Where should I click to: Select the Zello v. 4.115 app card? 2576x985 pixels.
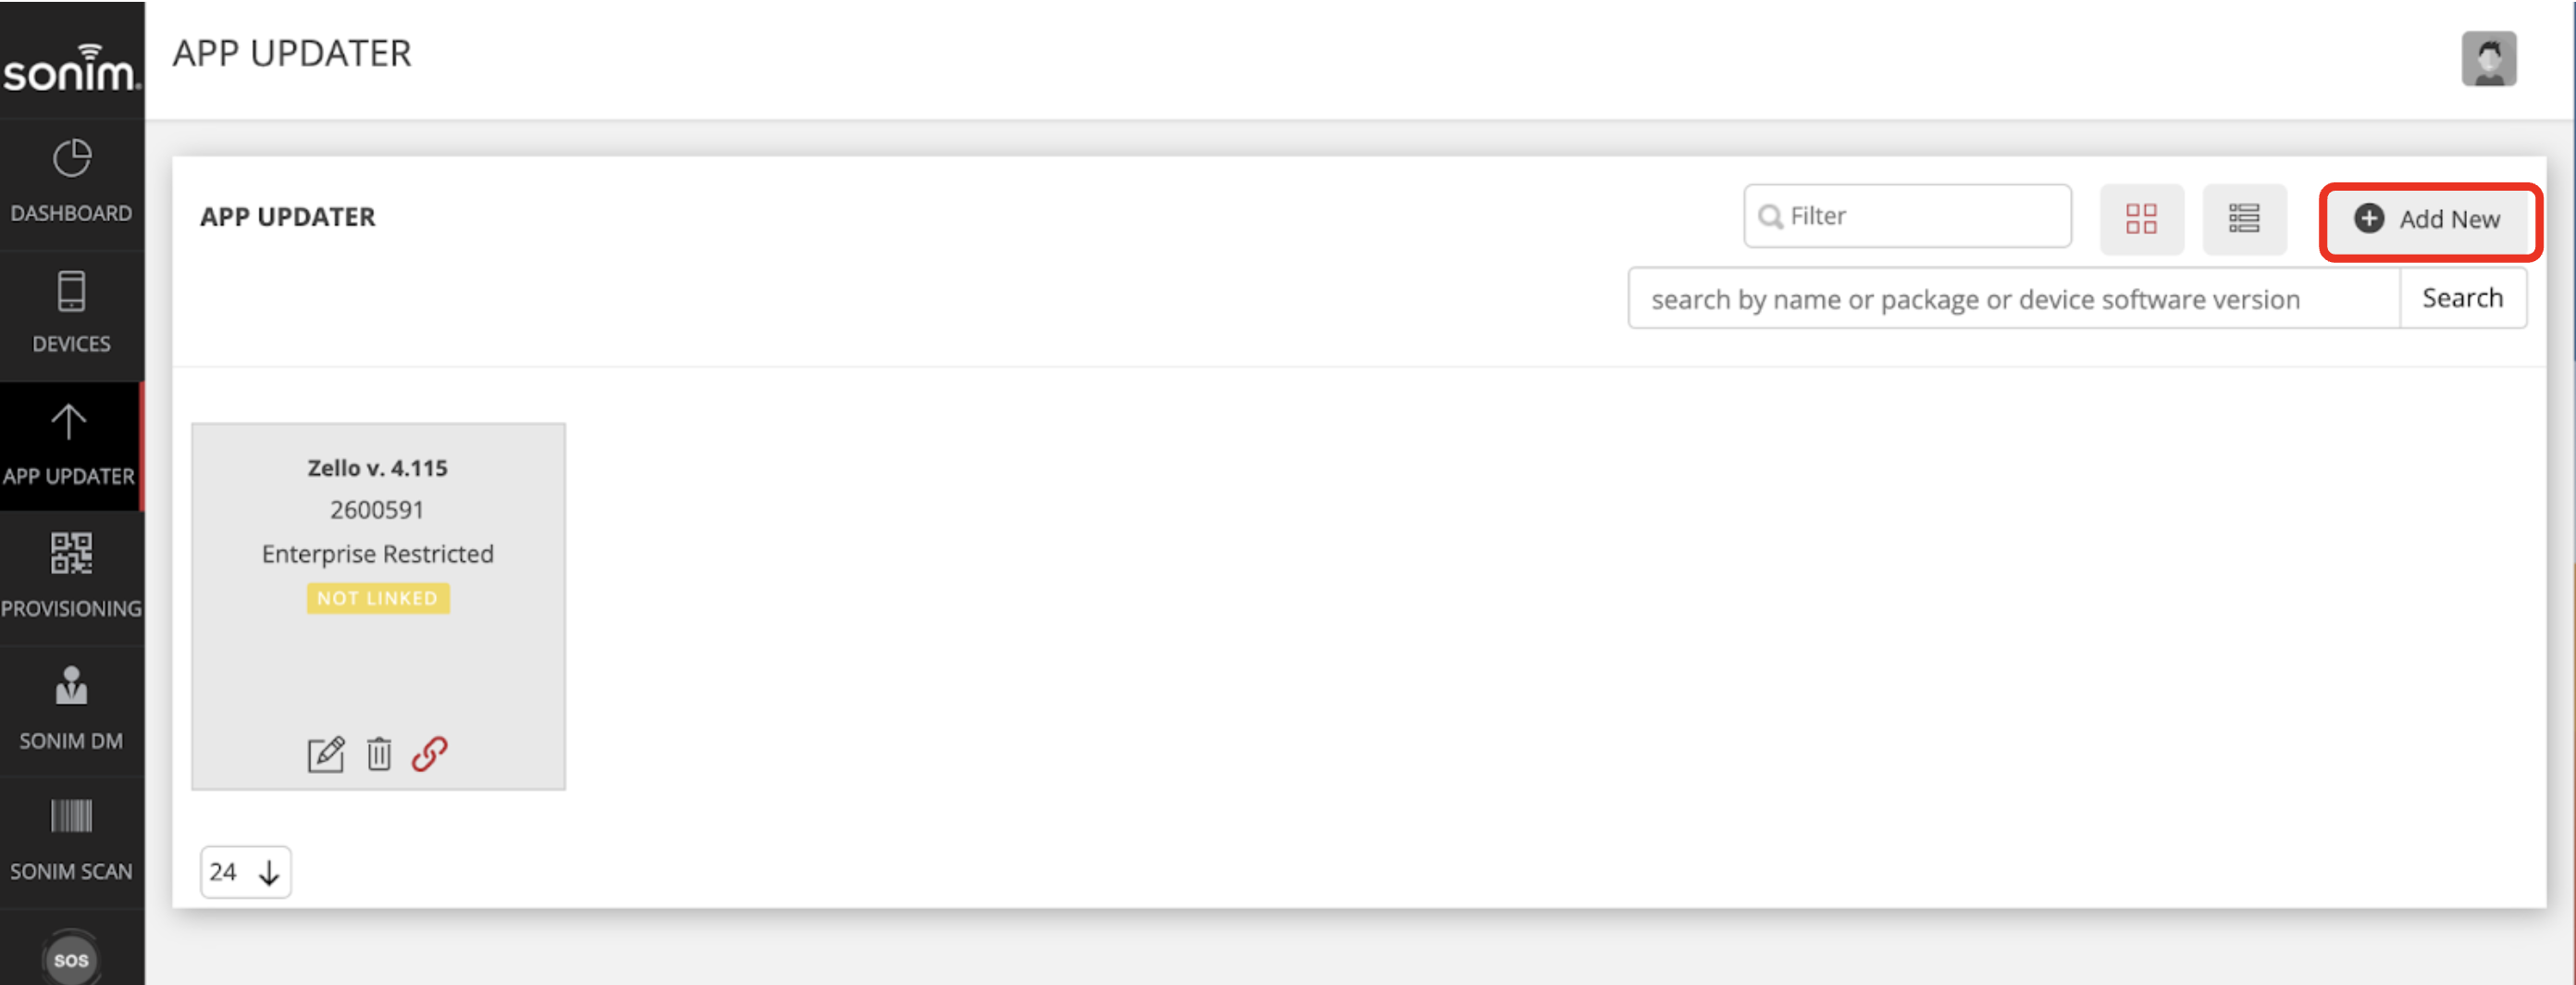(x=378, y=606)
